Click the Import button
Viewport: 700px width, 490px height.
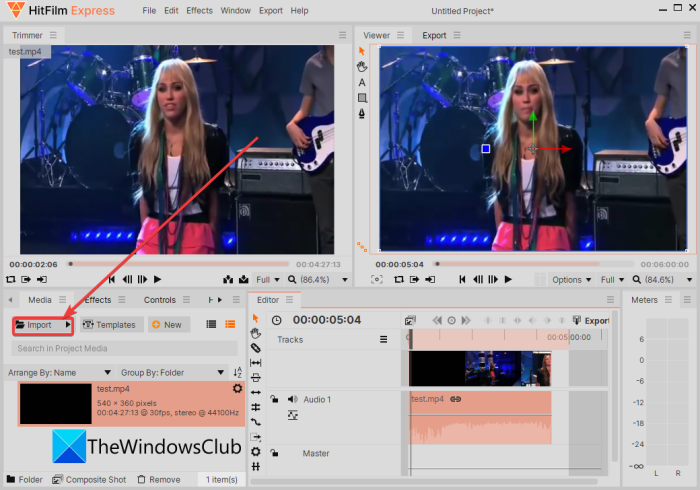click(39, 325)
